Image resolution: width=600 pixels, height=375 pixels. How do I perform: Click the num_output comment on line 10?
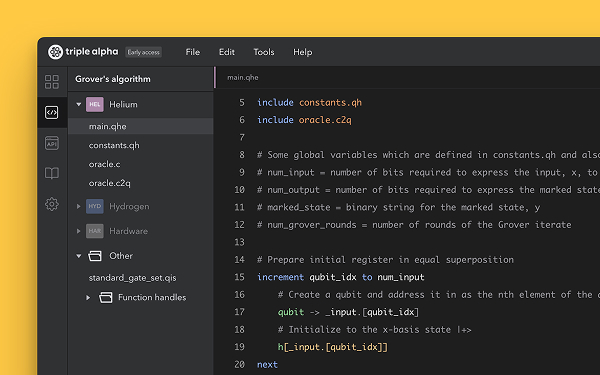coord(428,190)
